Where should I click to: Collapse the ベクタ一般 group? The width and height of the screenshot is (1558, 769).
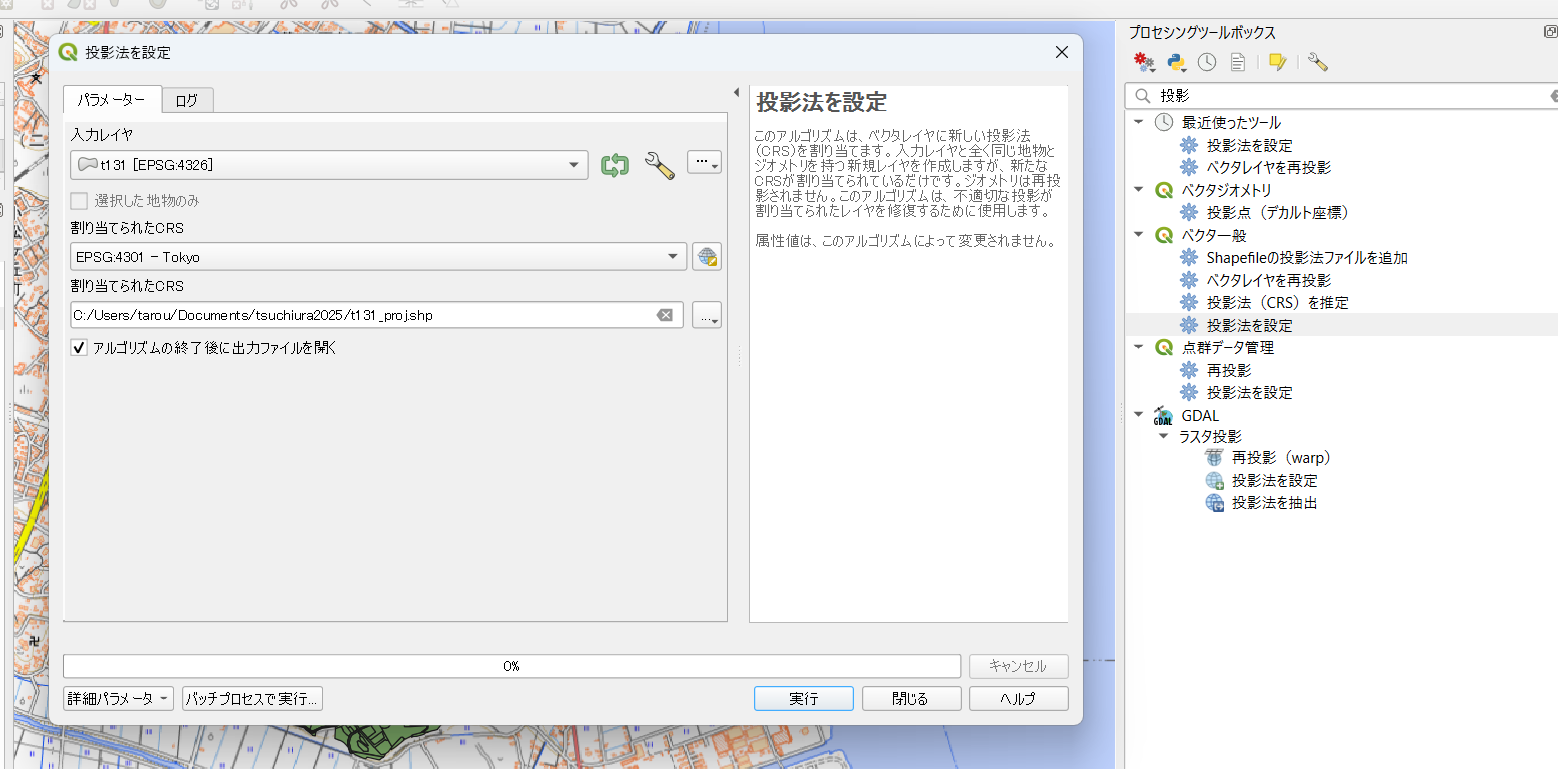coord(1138,235)
